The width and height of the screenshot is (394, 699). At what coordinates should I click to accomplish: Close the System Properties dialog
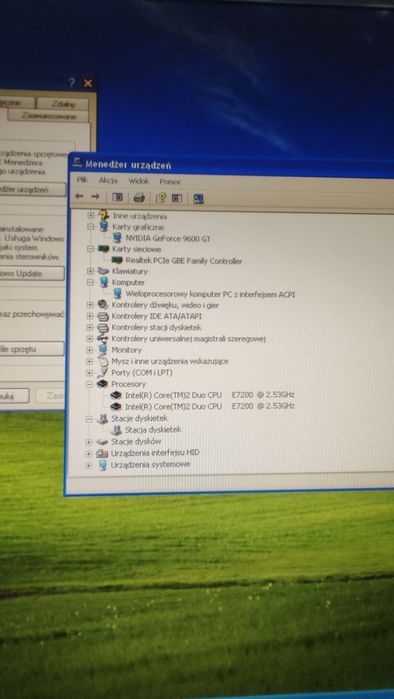pyautogui.click(x=88, y=83)
